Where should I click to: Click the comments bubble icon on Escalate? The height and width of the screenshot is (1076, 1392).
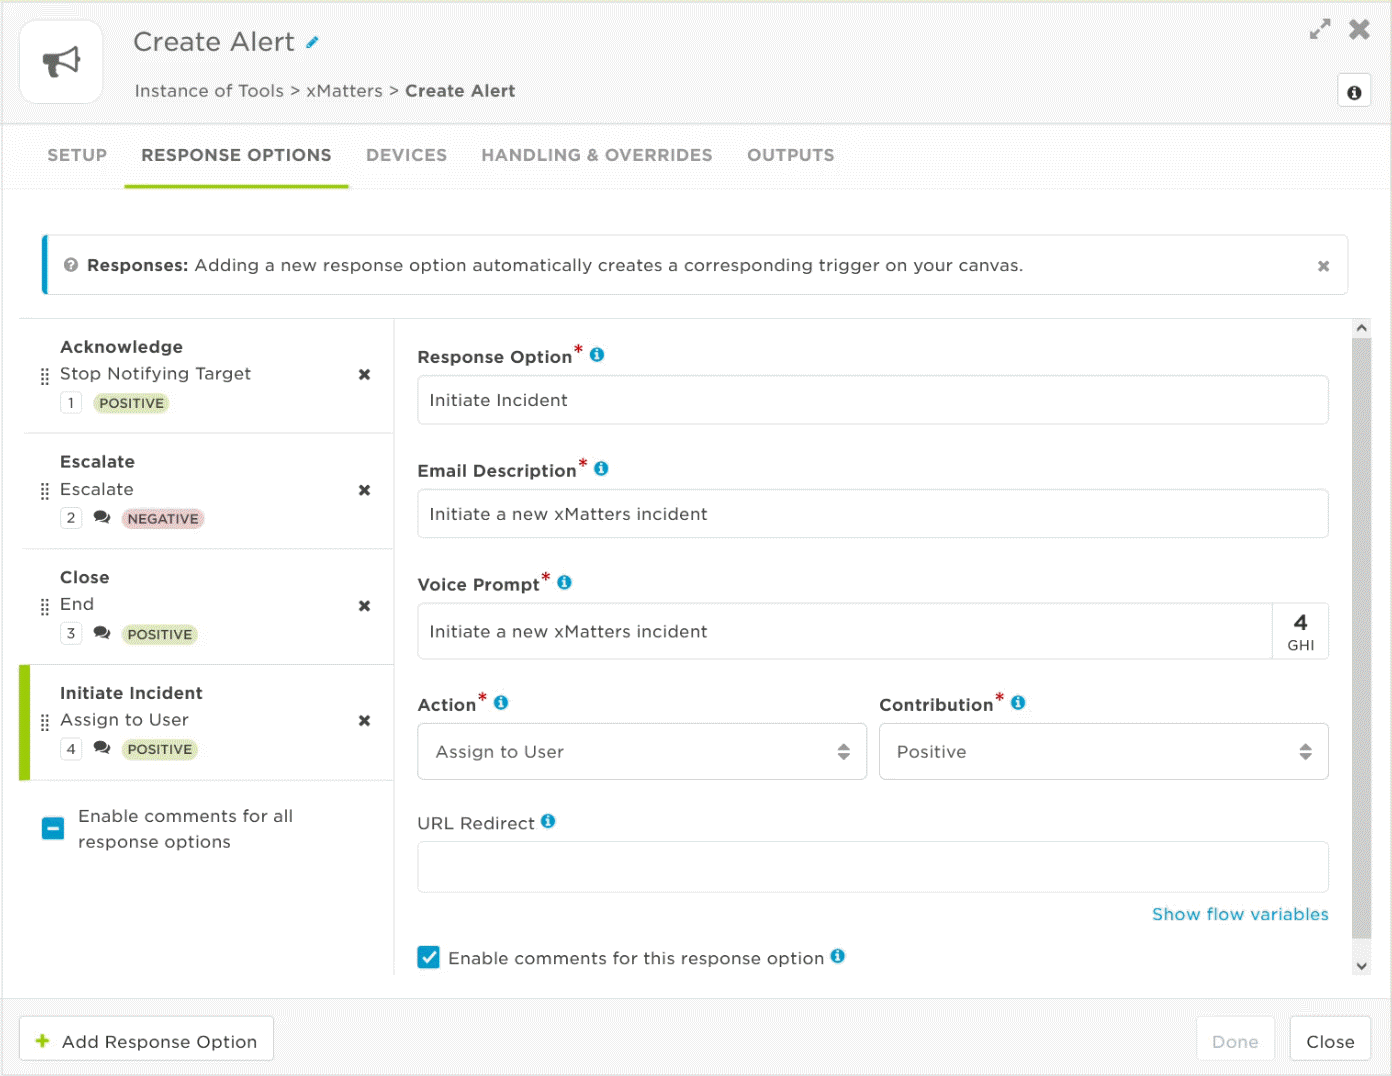coord(102,517)
